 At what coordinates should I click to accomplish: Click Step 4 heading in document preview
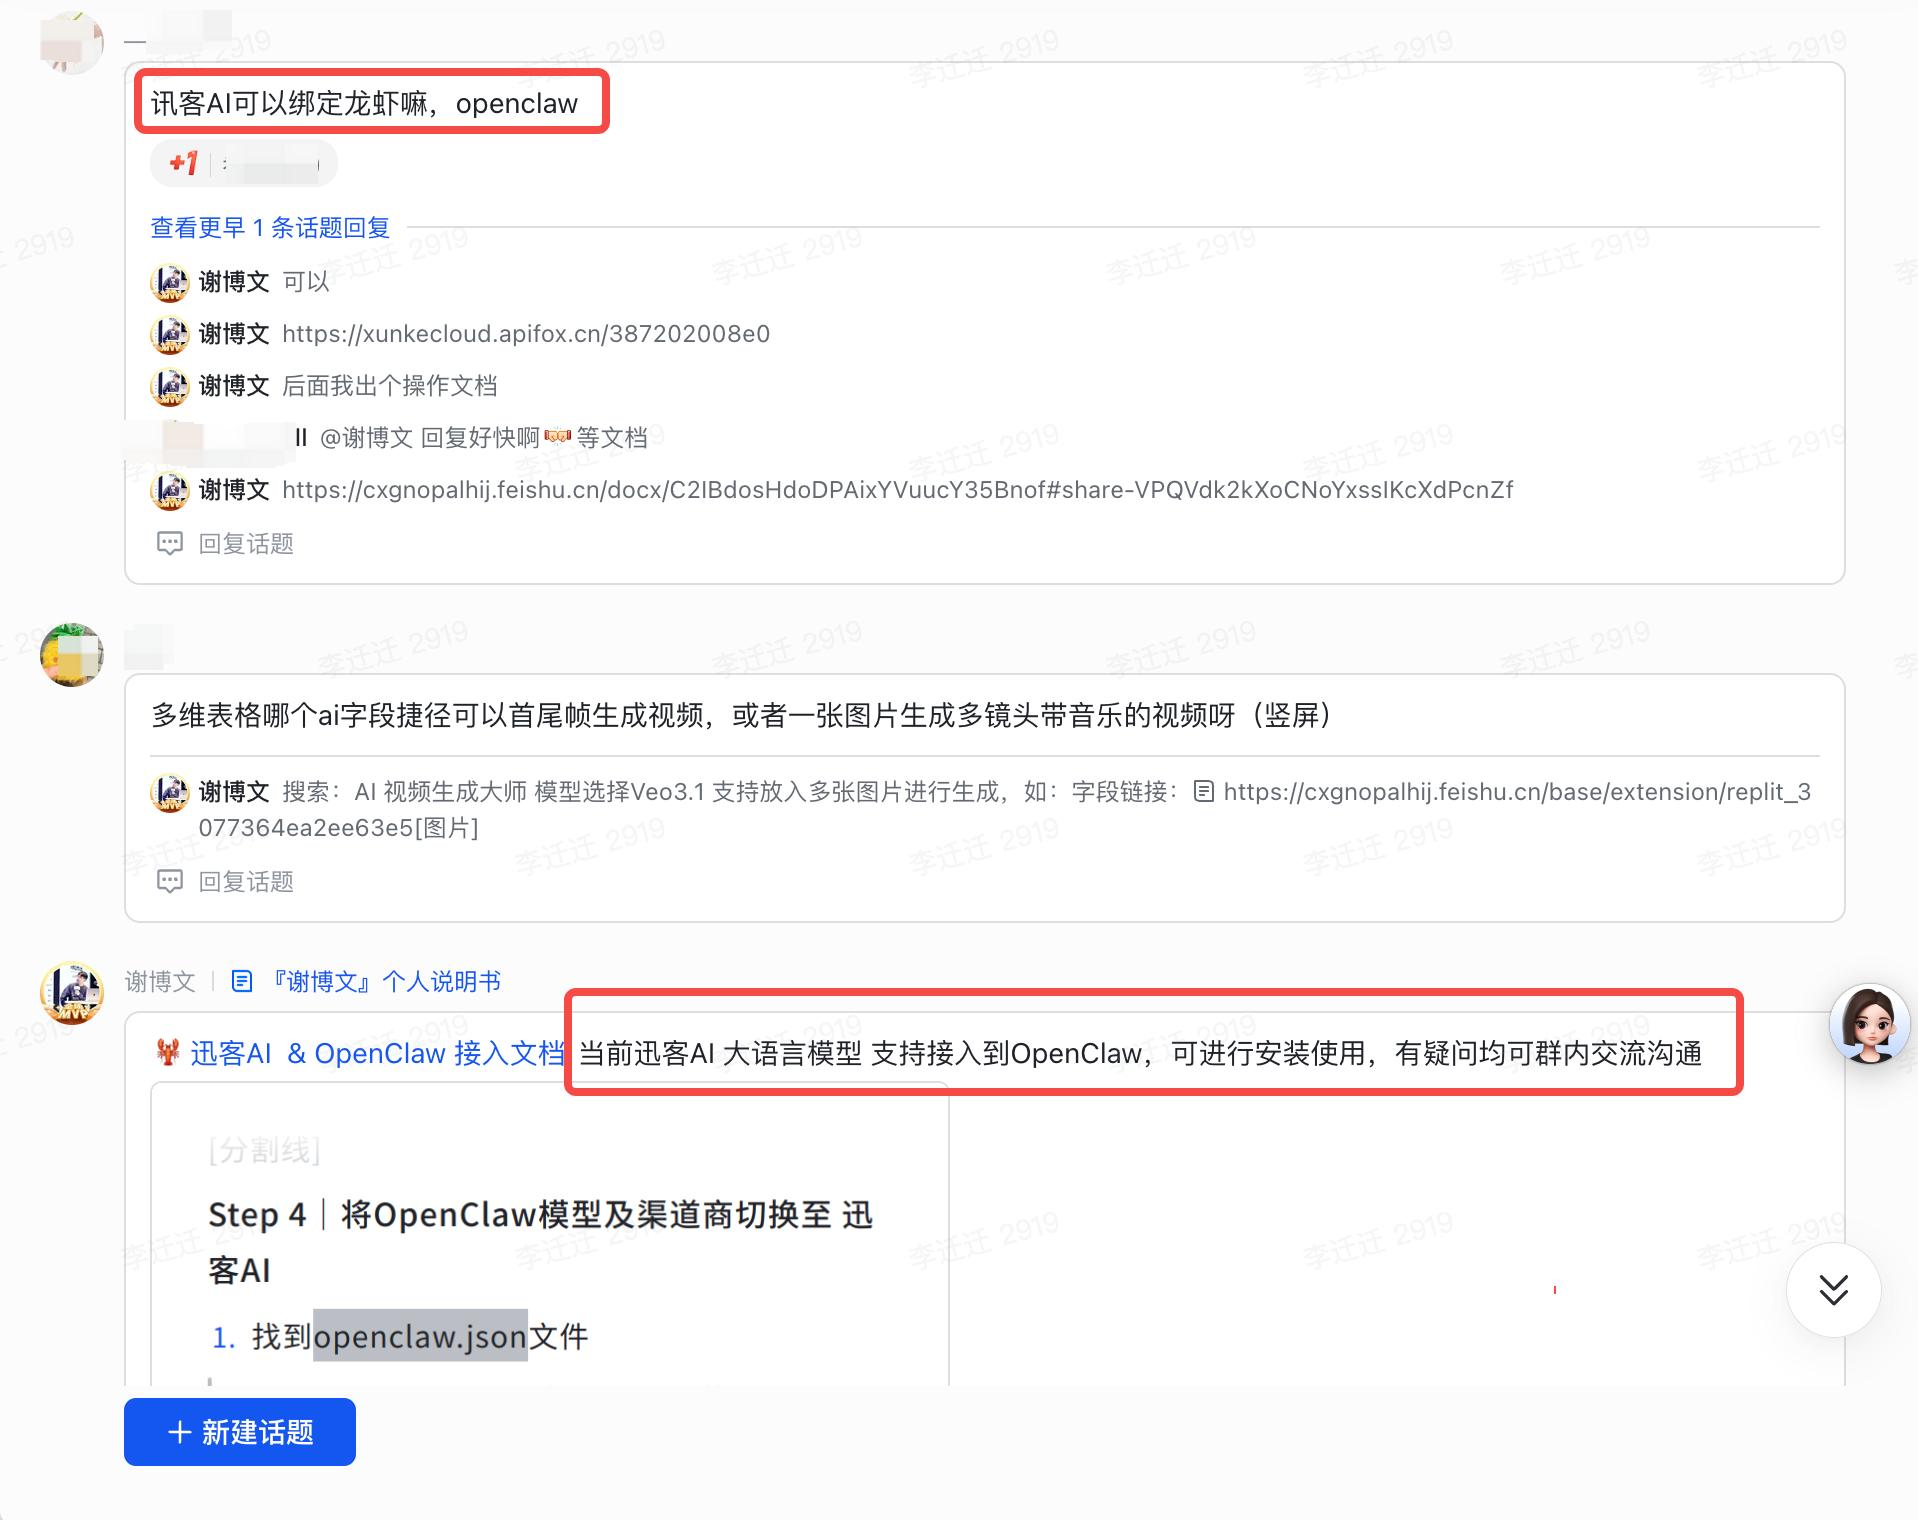click(x=541, y=1242)
